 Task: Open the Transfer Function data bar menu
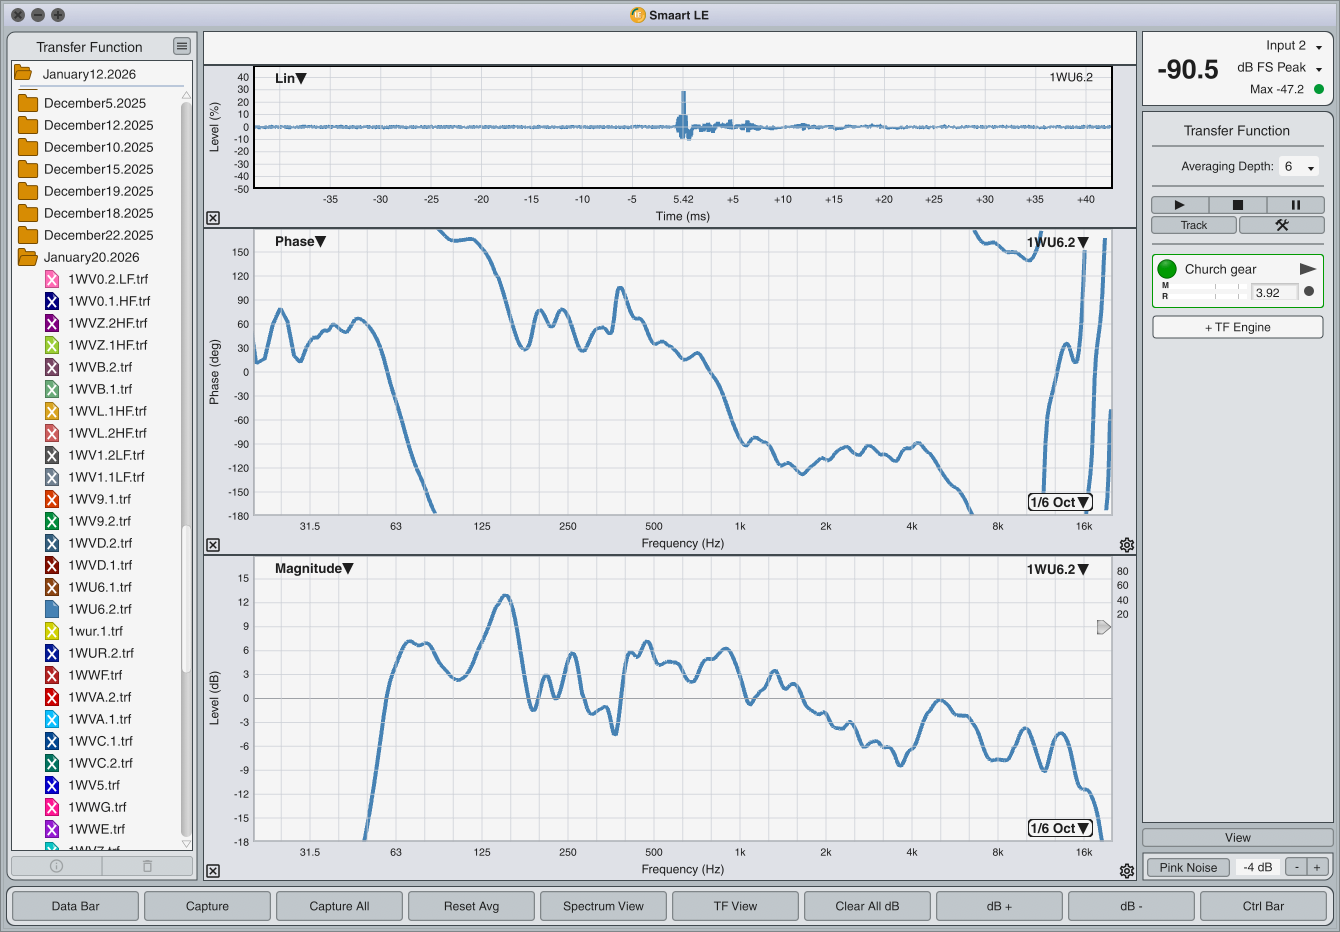click(181, 46)
